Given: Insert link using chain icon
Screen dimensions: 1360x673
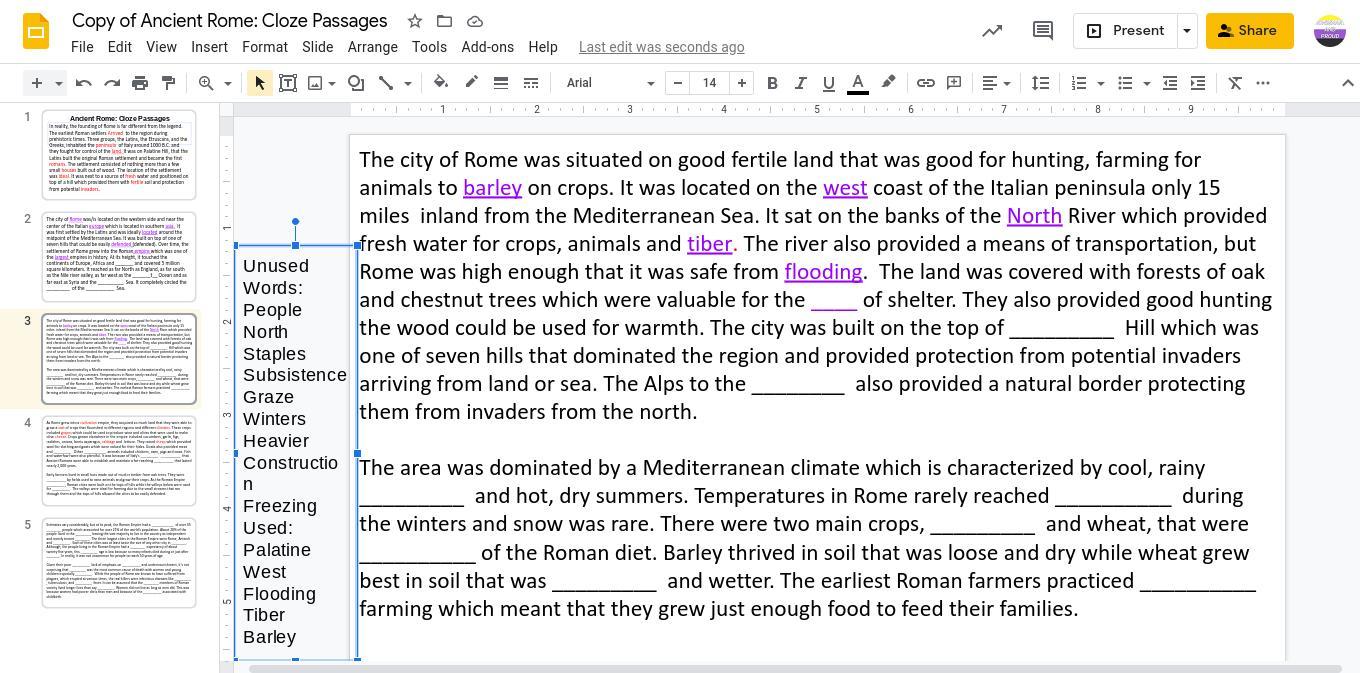Looking at the screenshot, I should pos(926,83).
